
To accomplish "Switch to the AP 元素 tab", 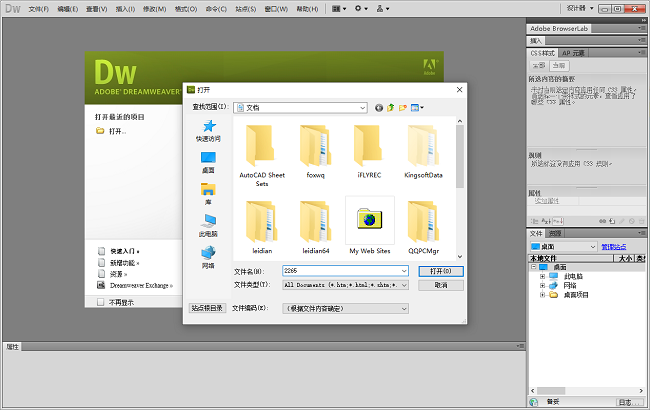I will click(x=573, y=52).
